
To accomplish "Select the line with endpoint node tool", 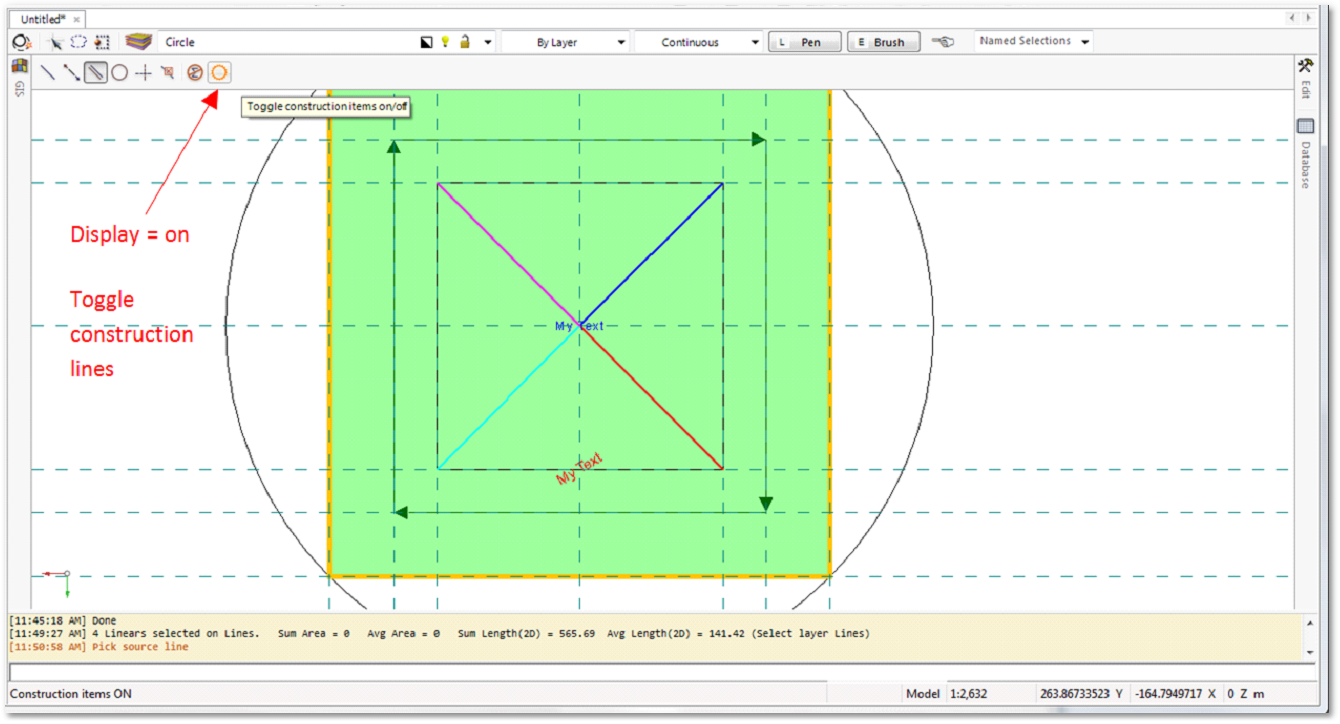I will click(71, 72).
